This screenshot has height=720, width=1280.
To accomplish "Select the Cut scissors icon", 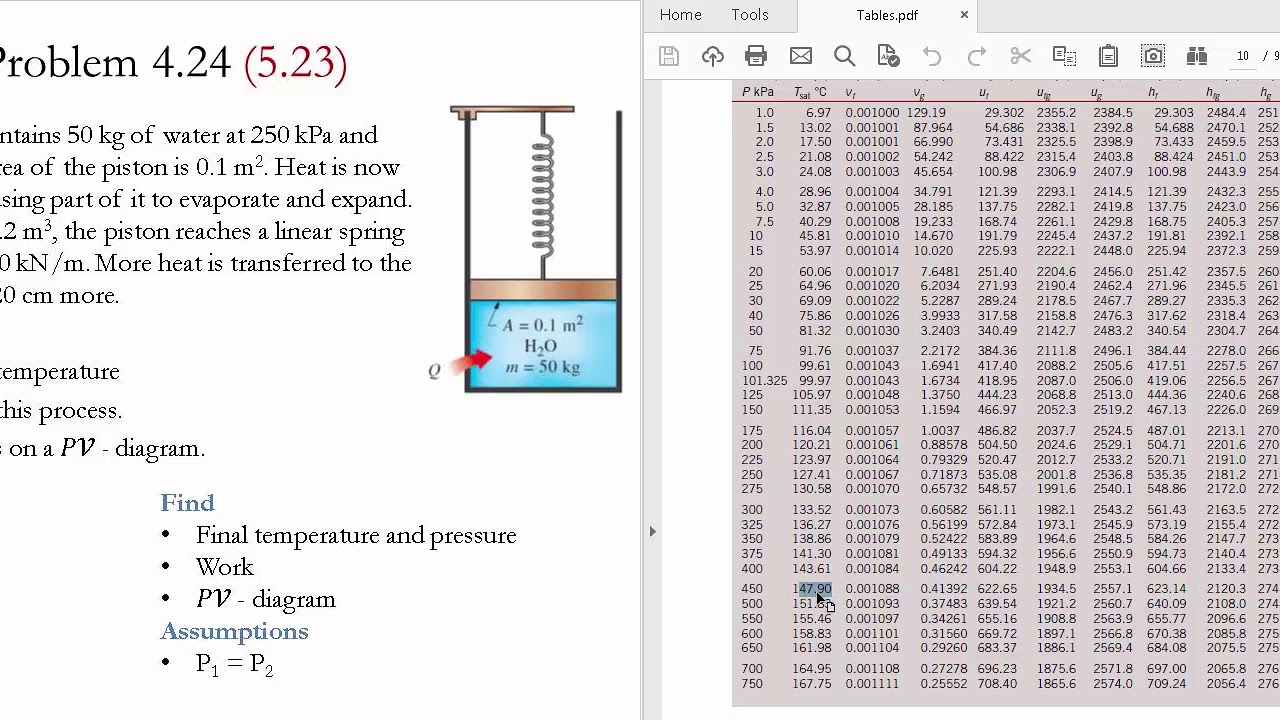I will coord(1020,56).
